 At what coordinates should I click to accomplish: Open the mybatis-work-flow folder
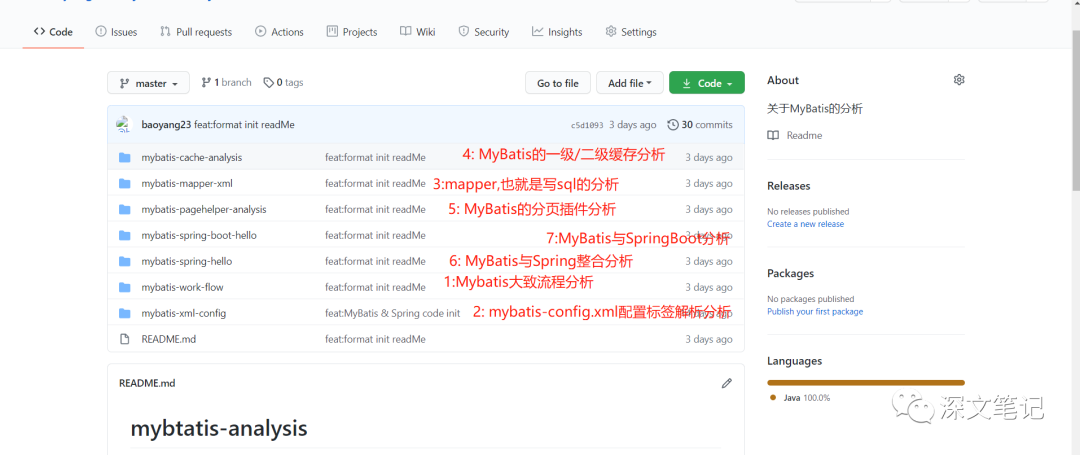tap(183, 287)
